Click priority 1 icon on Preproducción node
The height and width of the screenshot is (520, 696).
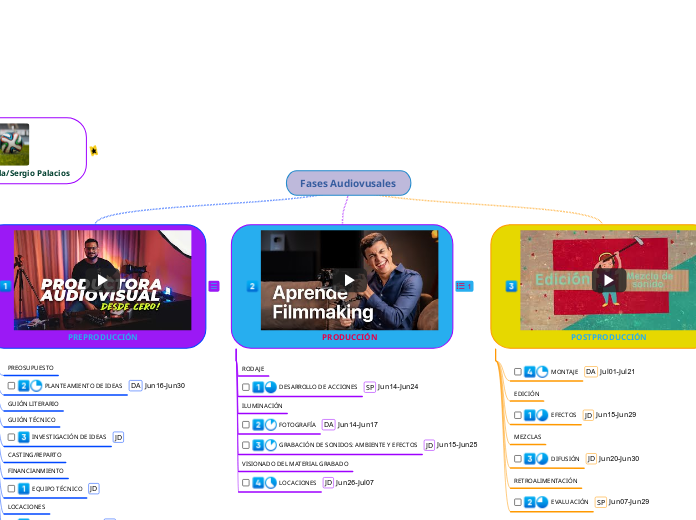click(x=5, y=286)
